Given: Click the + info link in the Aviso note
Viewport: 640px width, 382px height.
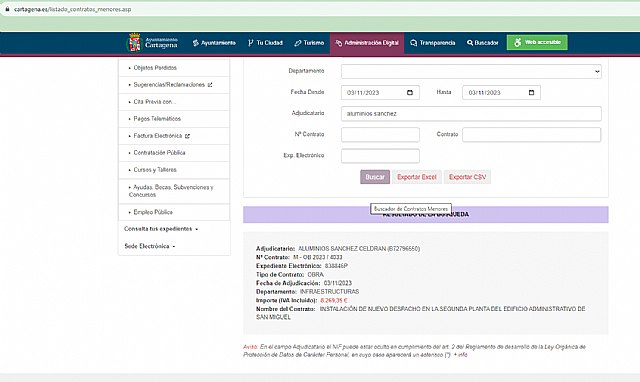Looking at the screenshot, I should 461,355.
